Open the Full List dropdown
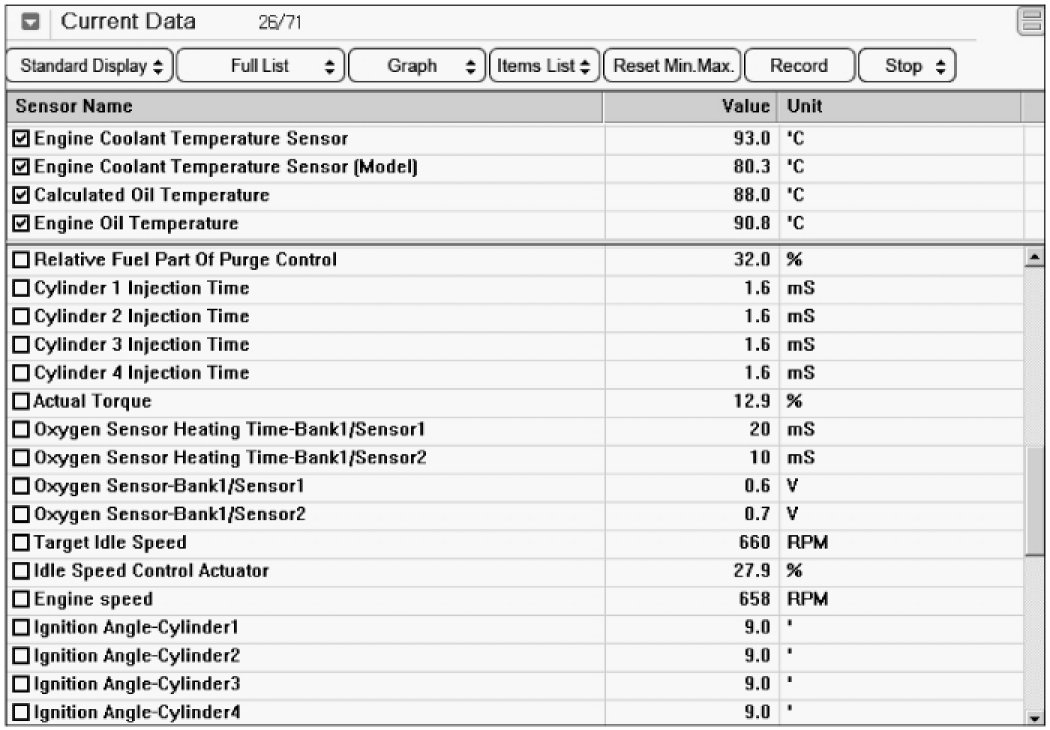1050x730 pixels. coord(263,66)
